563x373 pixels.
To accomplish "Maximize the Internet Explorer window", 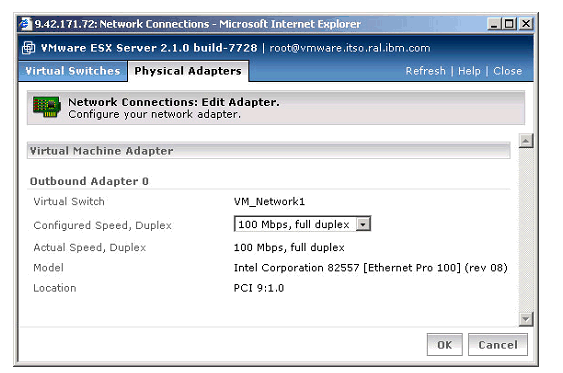I will [509, 24].
